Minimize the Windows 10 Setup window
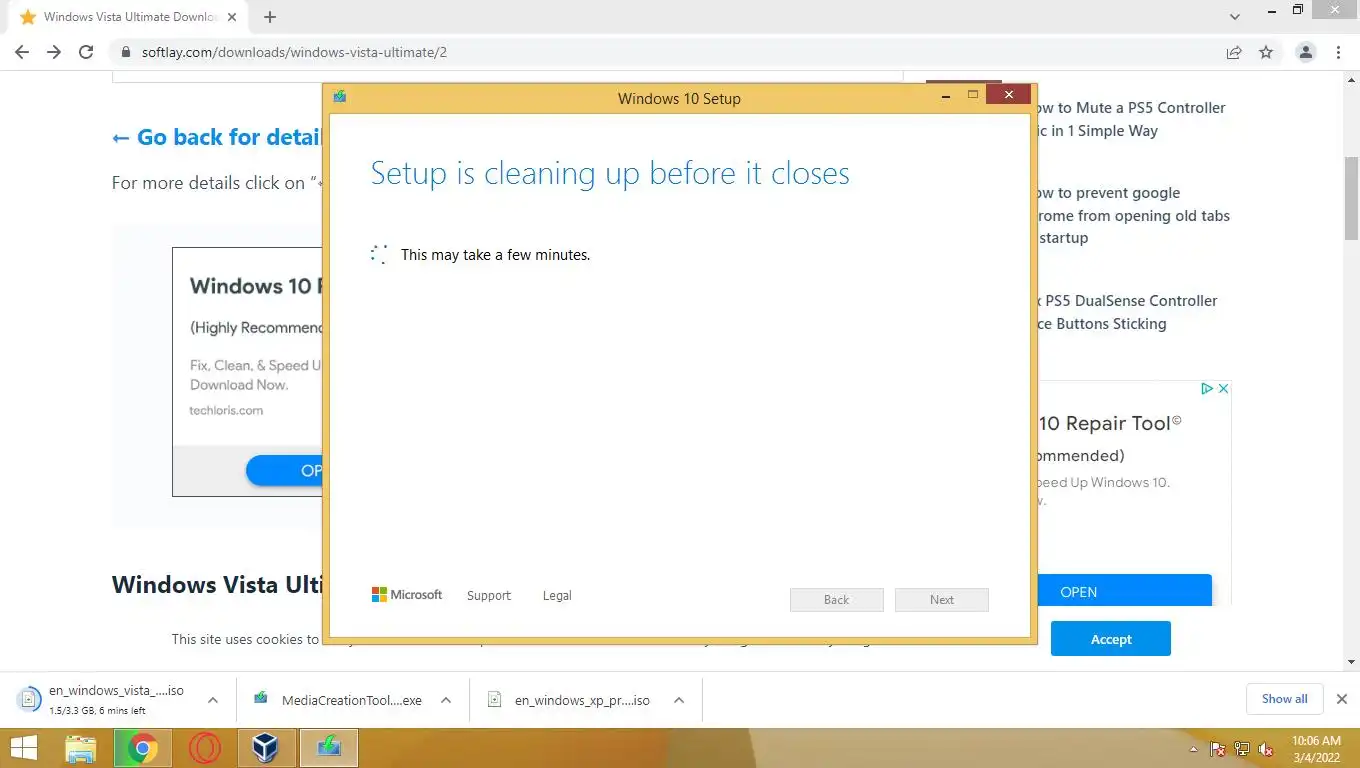 tap(945, 95)
